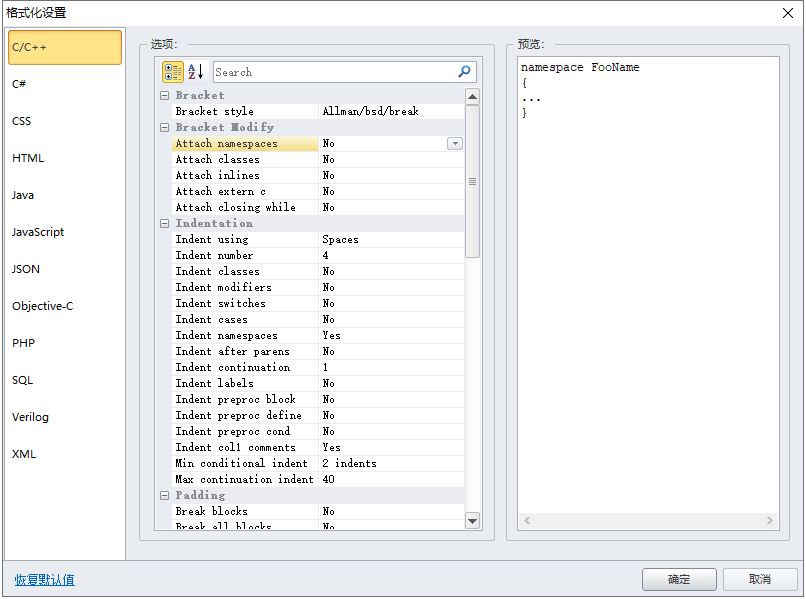Screen dimensions: 806x599
Task: Click the 确定 confirm button
Action: coord(679,579)
